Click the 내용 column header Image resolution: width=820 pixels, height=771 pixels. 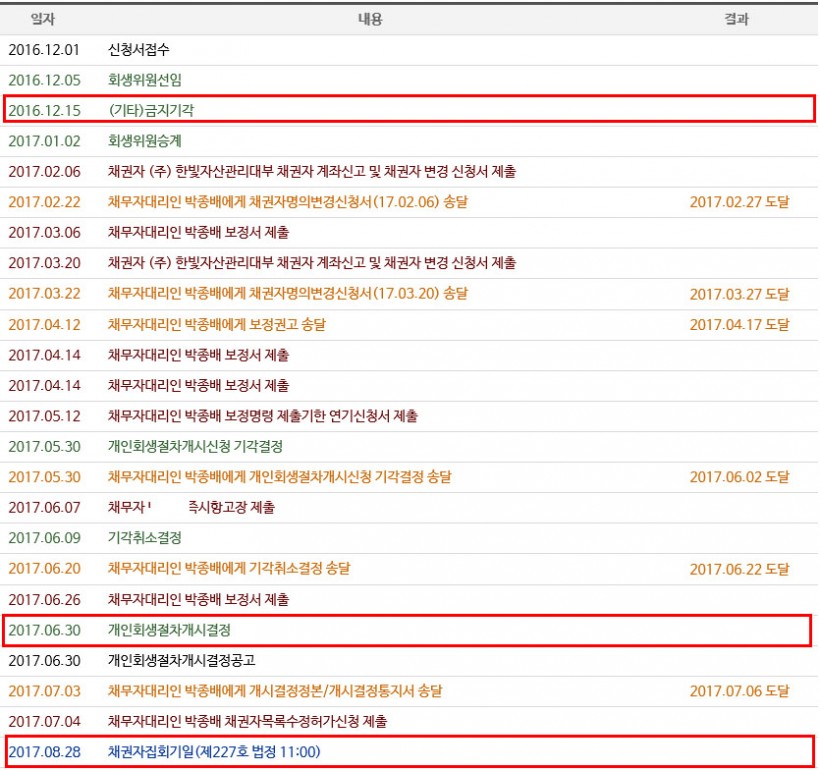pyautogui.click(x=370, y=19)
